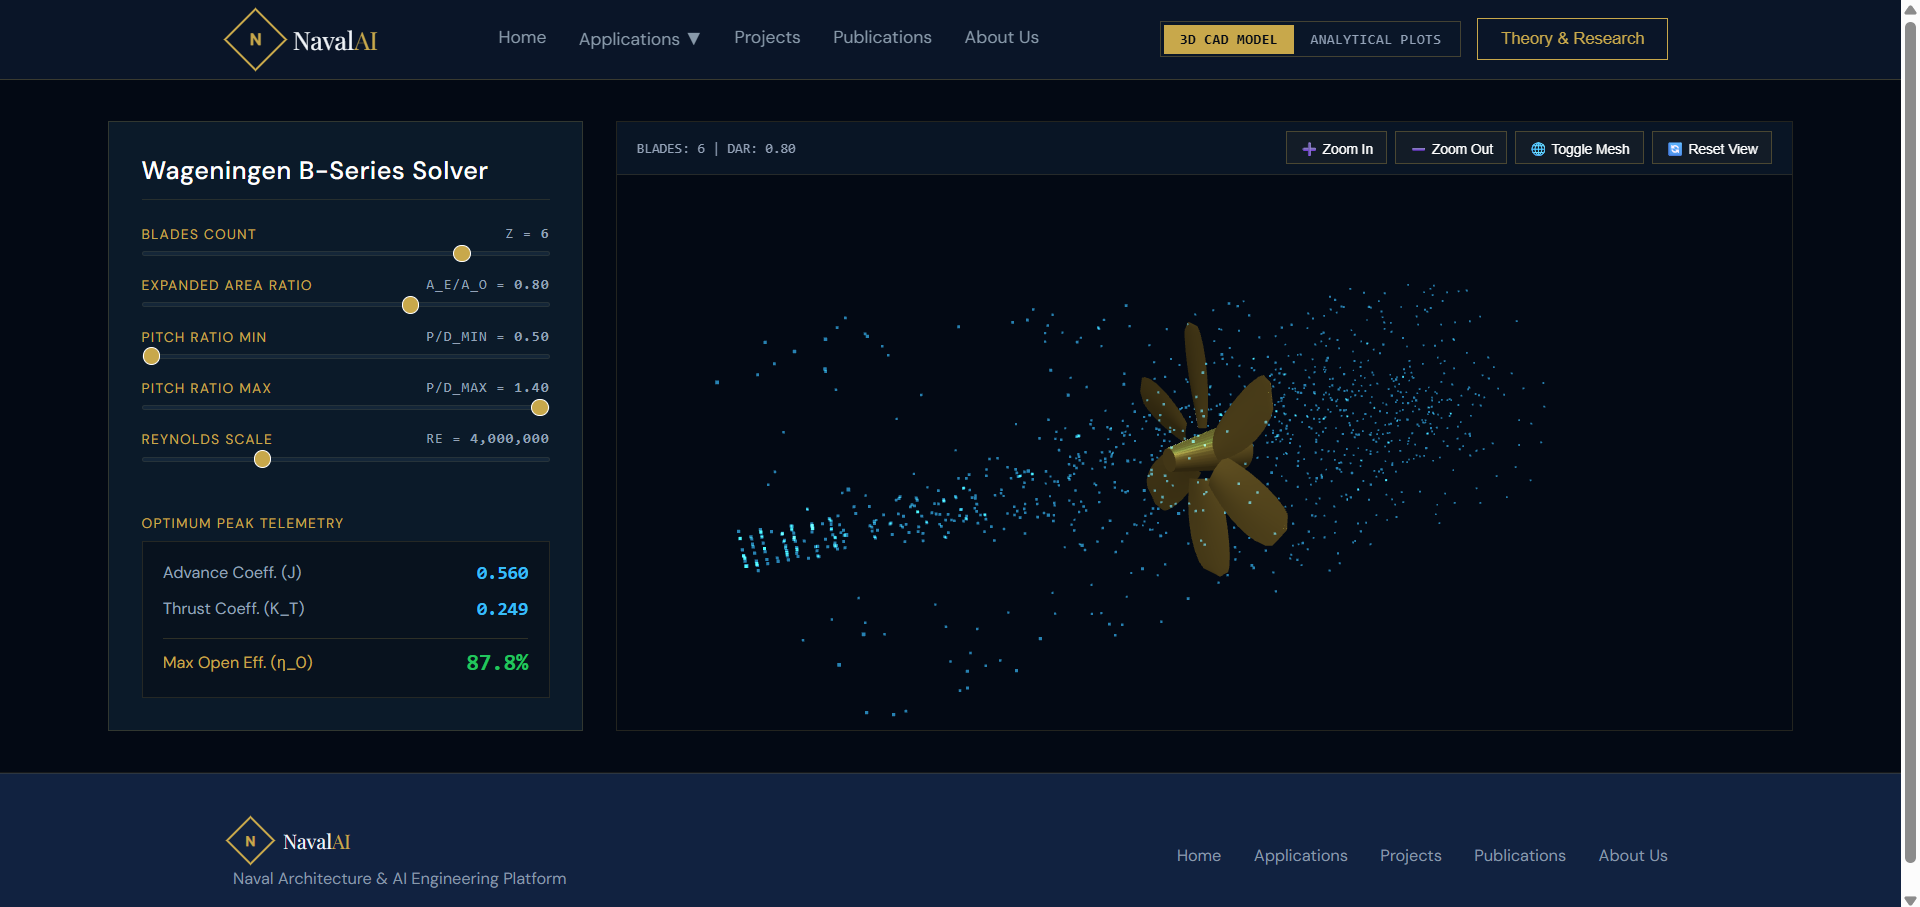Viewport: 1920px width, 907px height.
Task: Open the Publications nav item
Action: [882, 37]
